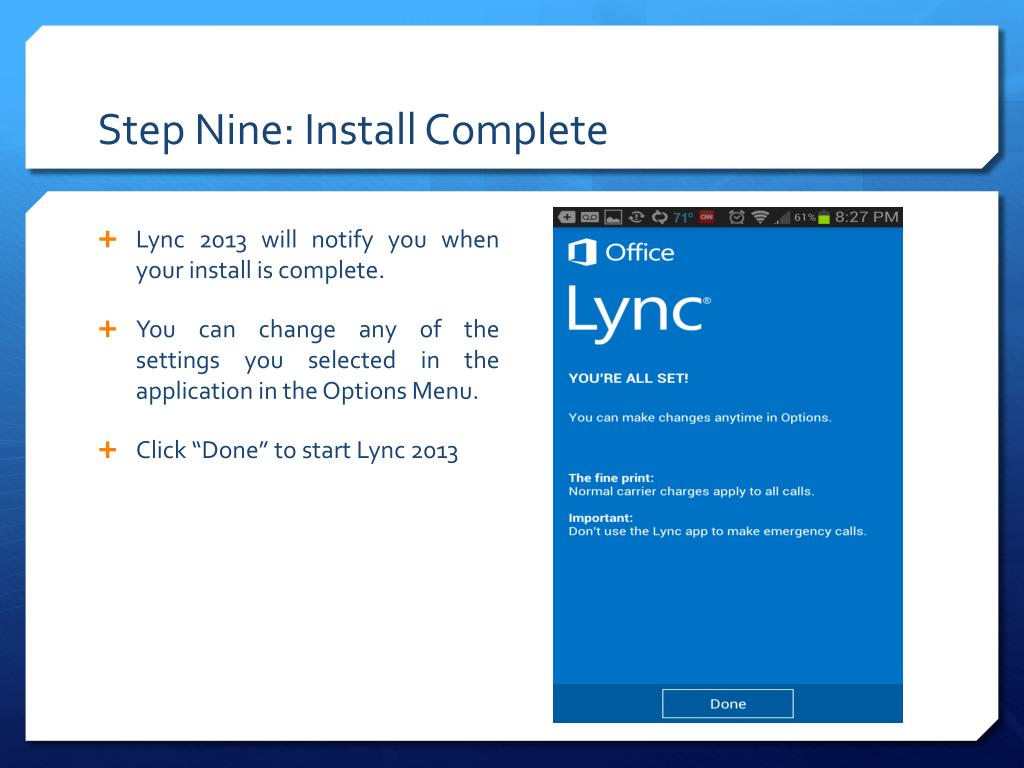Tap the green battery icon
This screenshot has width=1024, height=768.
(824, 217)
